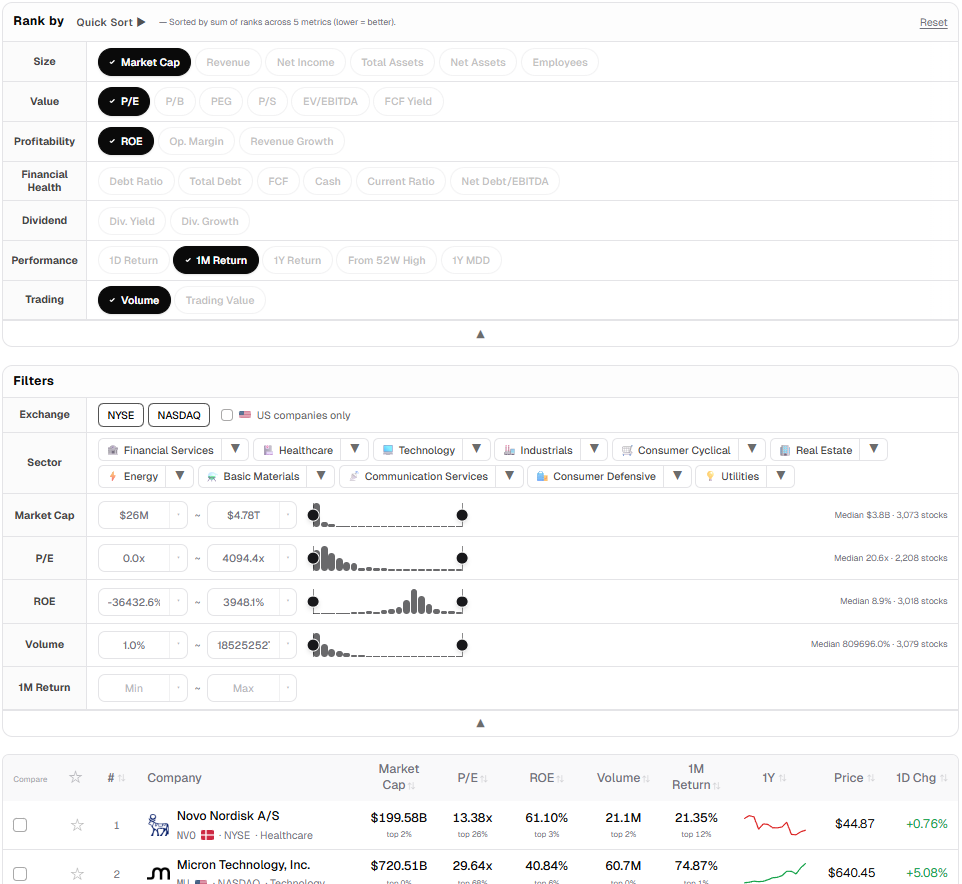This screenshot has height=884, width=962.
Task: Select EV/EBITDA value metric
Action: tap(330, 101)
